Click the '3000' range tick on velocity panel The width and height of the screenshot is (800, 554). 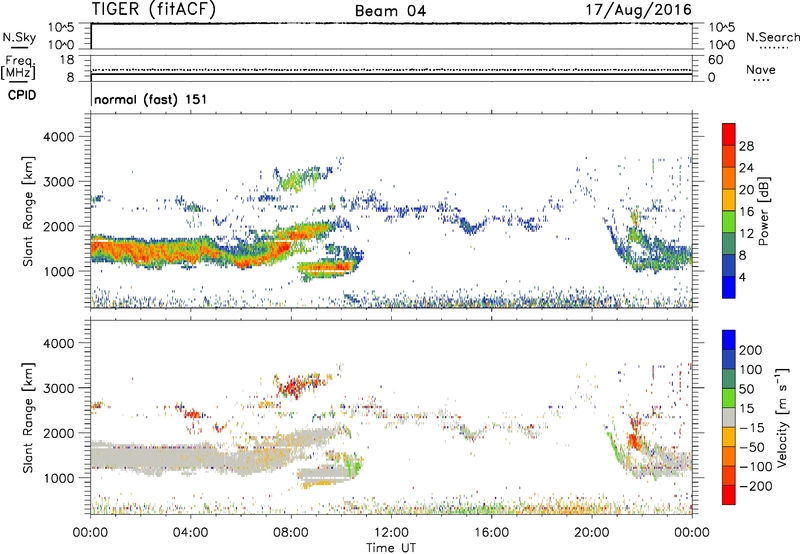click(x=58, y=388)
